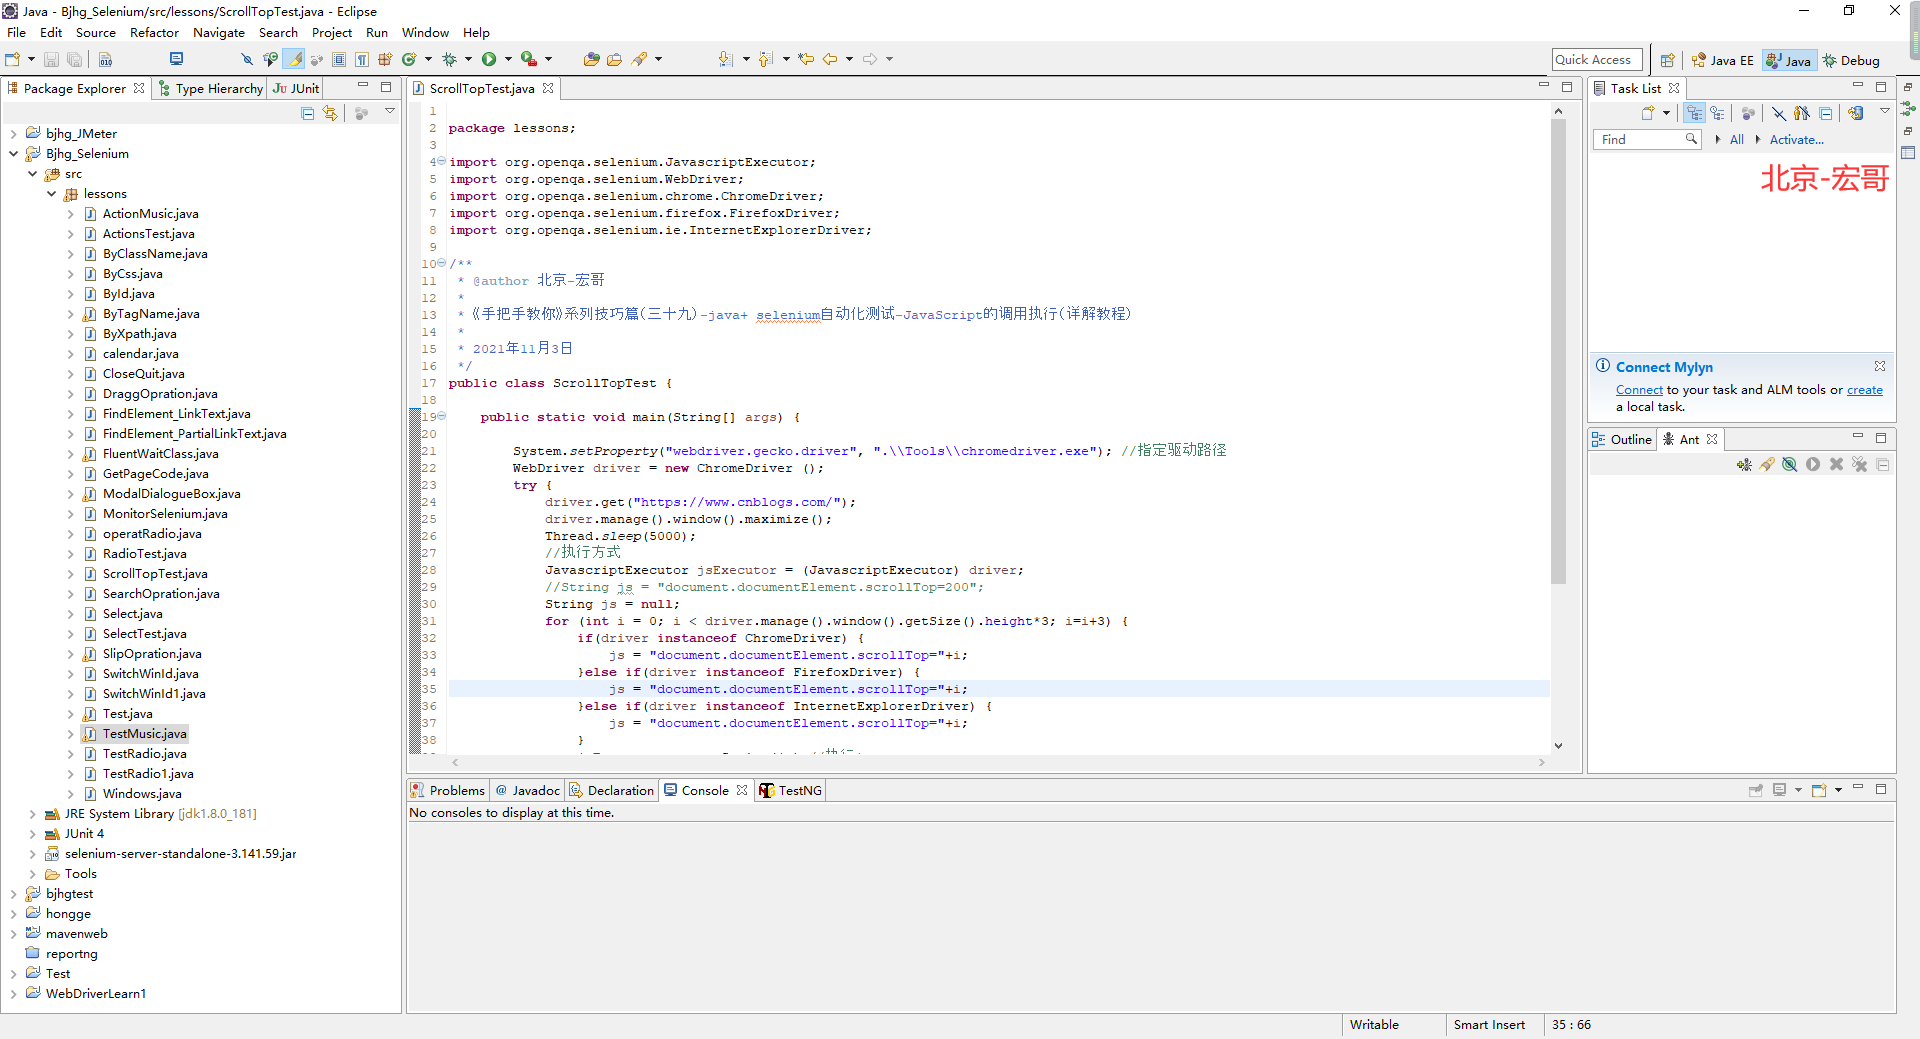Click the Connect link in Mylyn panel
Viewport: 1920px width, 1039px height.
click(x=1639, y=391)
